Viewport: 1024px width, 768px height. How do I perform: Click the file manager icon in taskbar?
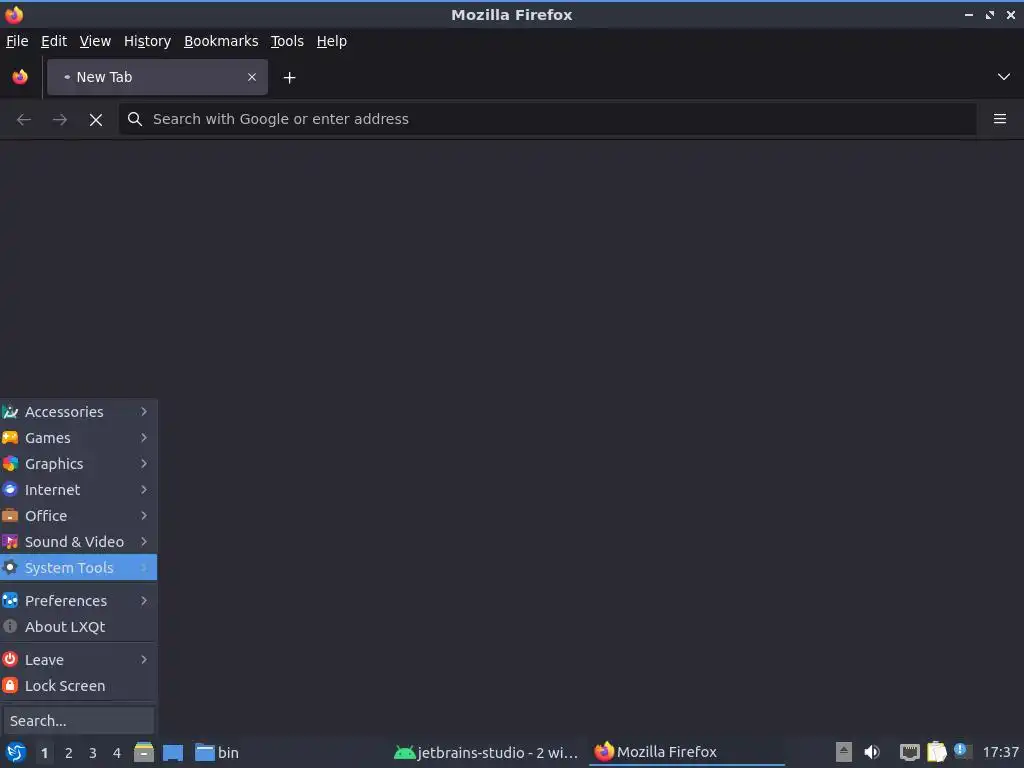tap(144, 752)
